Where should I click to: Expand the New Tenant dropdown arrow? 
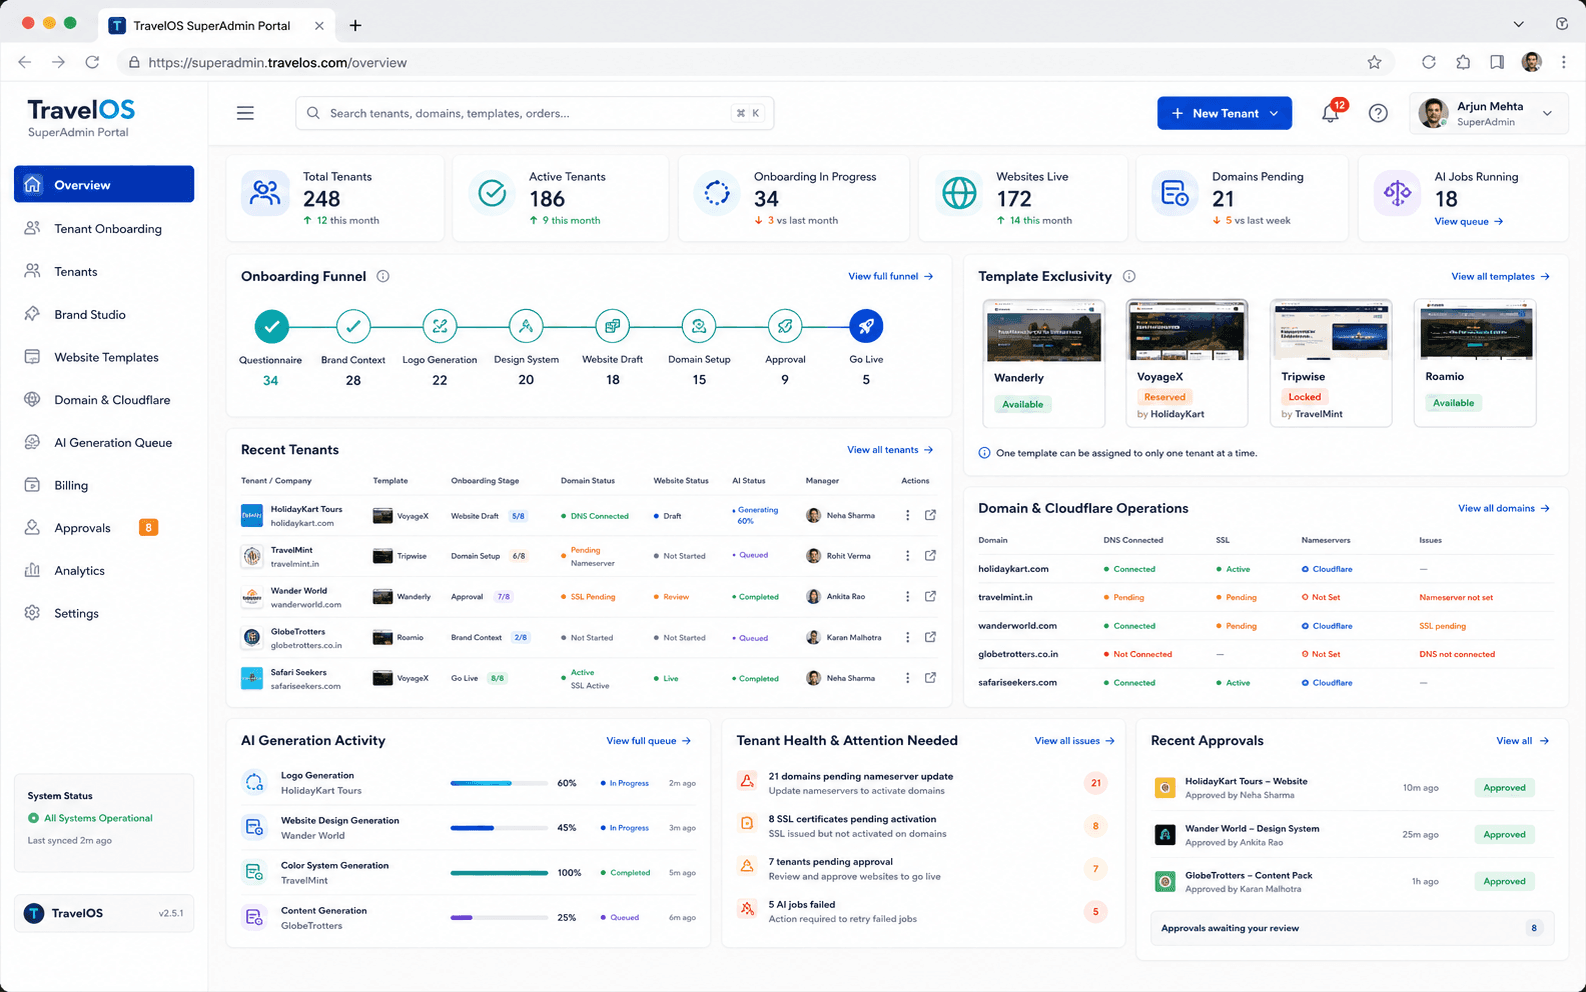1274,113
